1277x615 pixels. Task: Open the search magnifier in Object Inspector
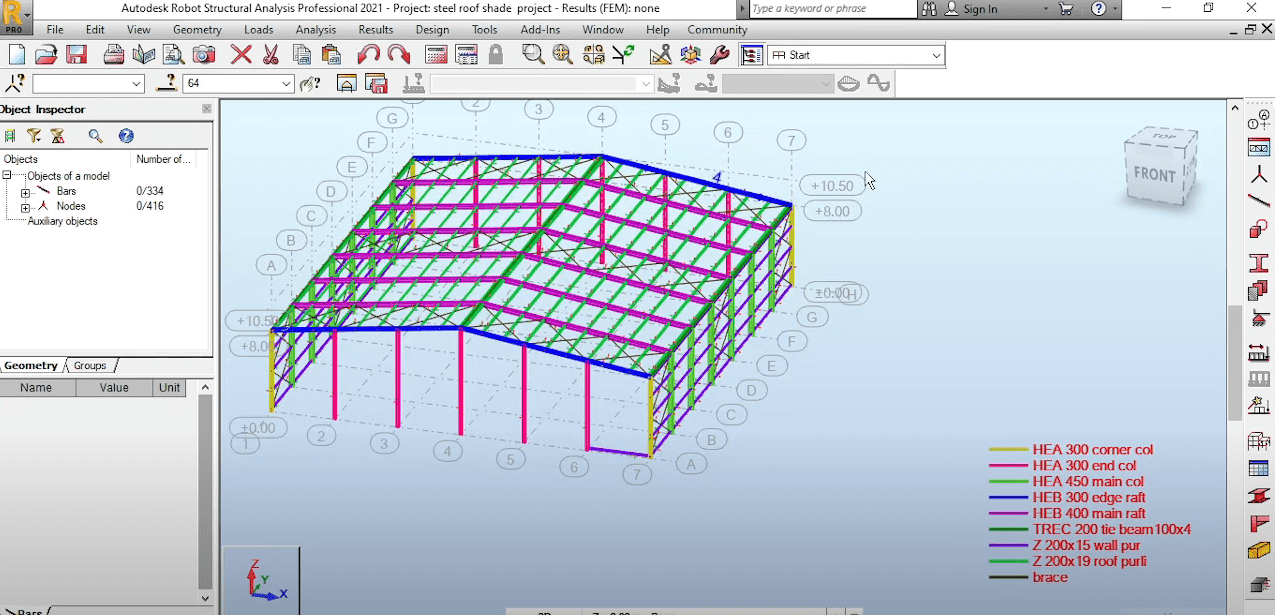click(x=96, y=135)
